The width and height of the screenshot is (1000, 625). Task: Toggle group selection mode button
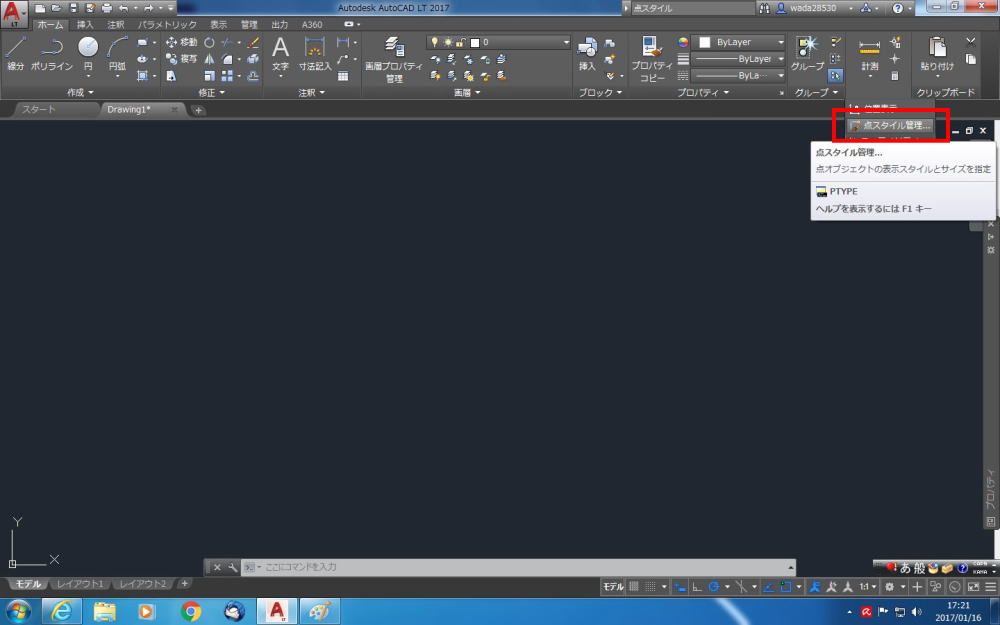[x=835, y=76]
